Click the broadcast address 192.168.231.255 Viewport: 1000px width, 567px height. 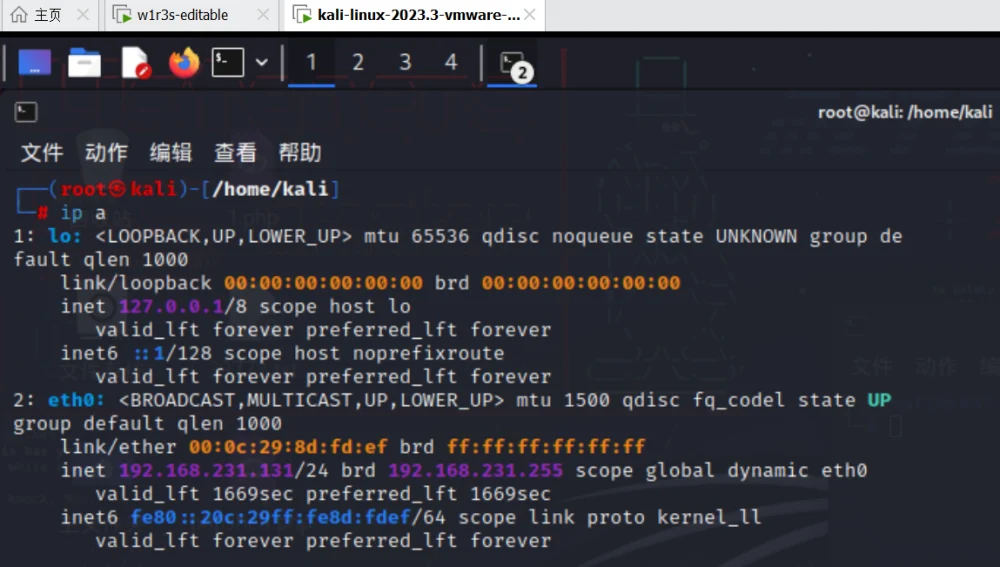coord(476,470)
